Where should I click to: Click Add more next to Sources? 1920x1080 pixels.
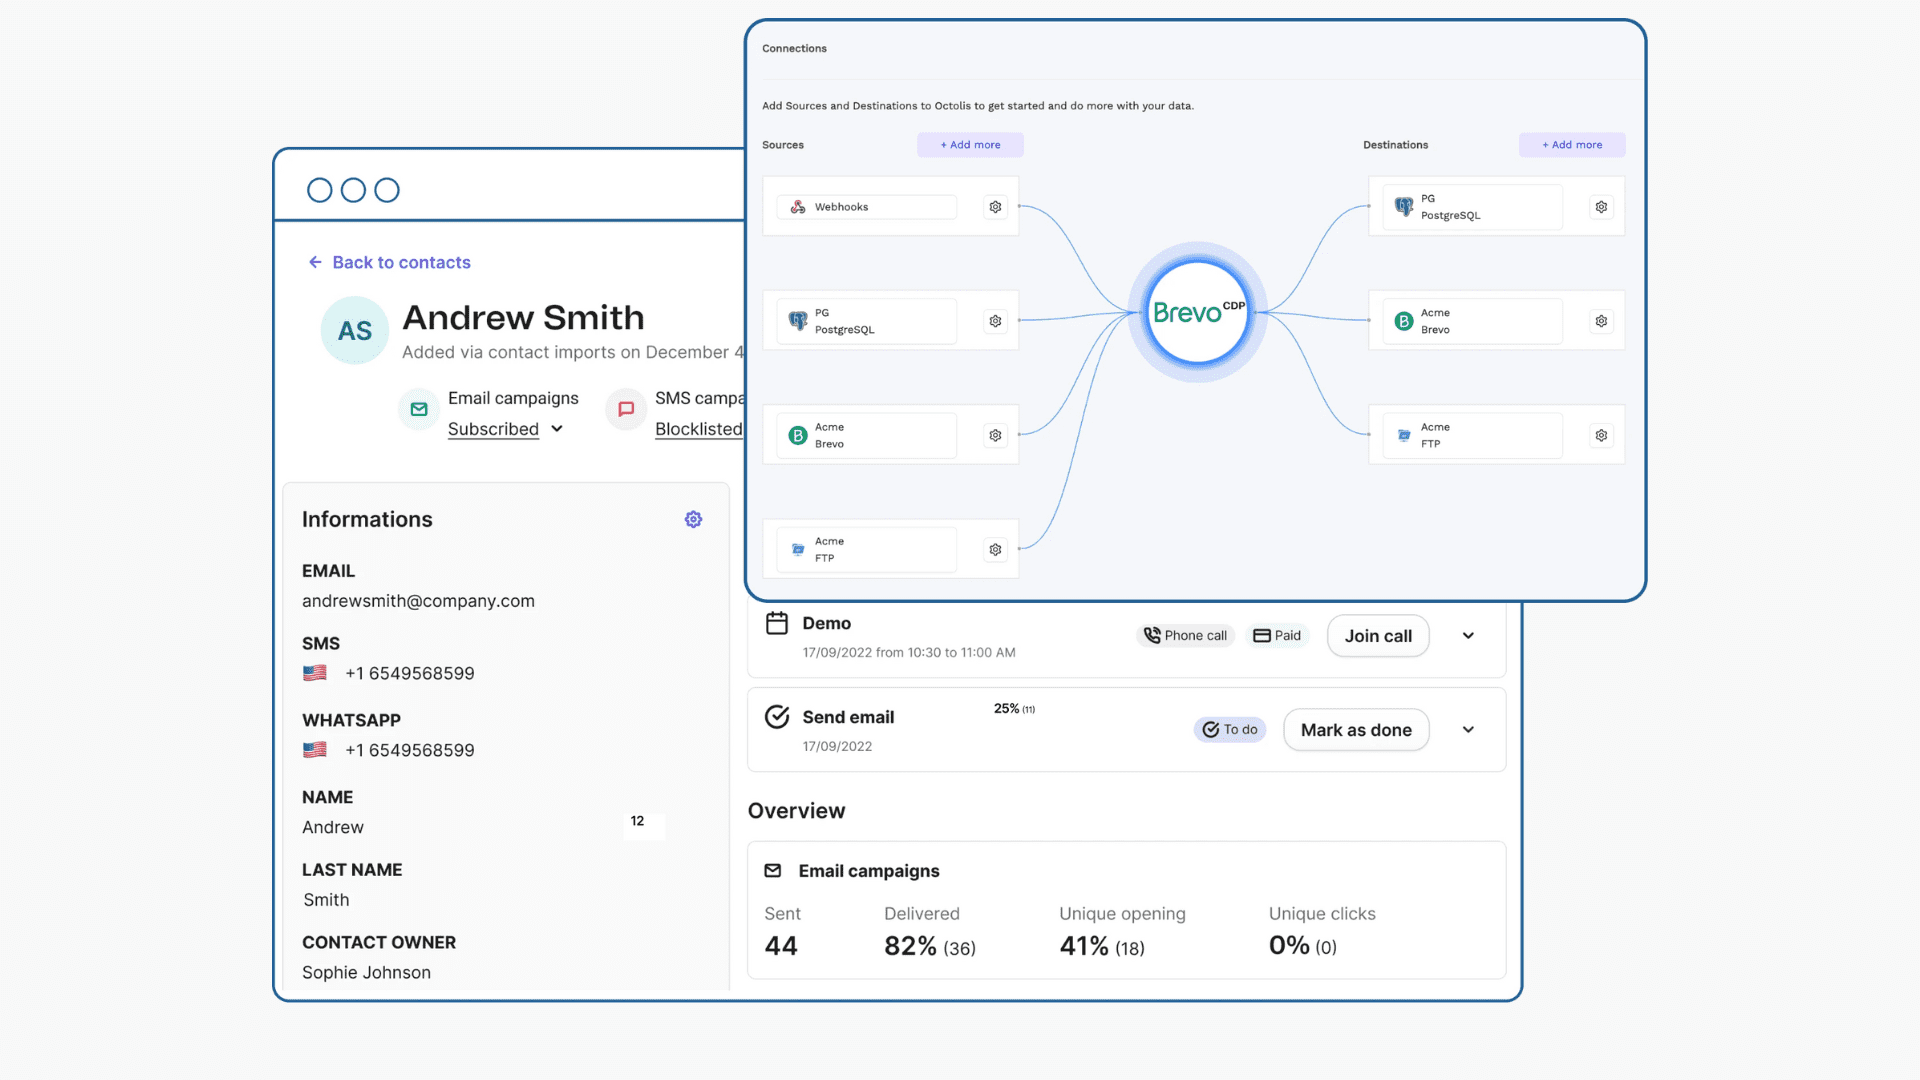(970, 145)
